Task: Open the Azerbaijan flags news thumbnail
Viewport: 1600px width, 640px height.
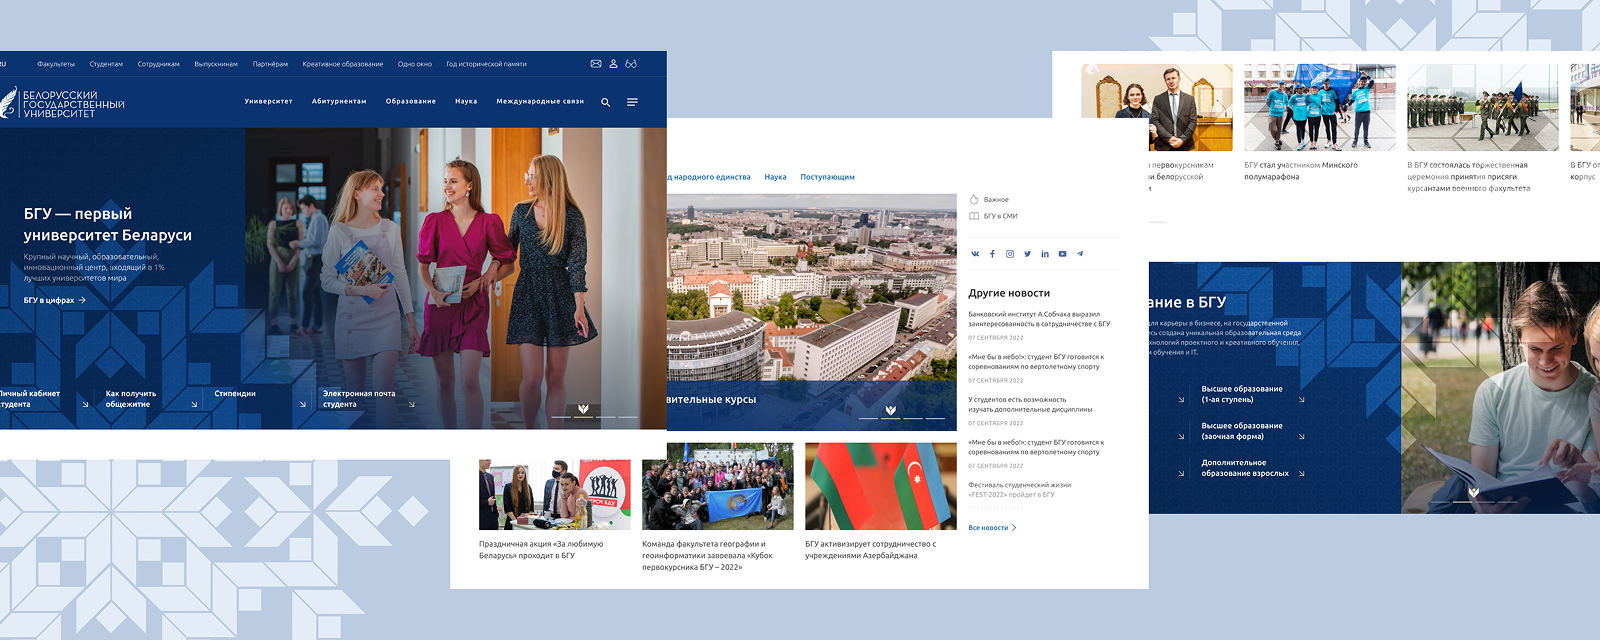Action: [880, 487]
